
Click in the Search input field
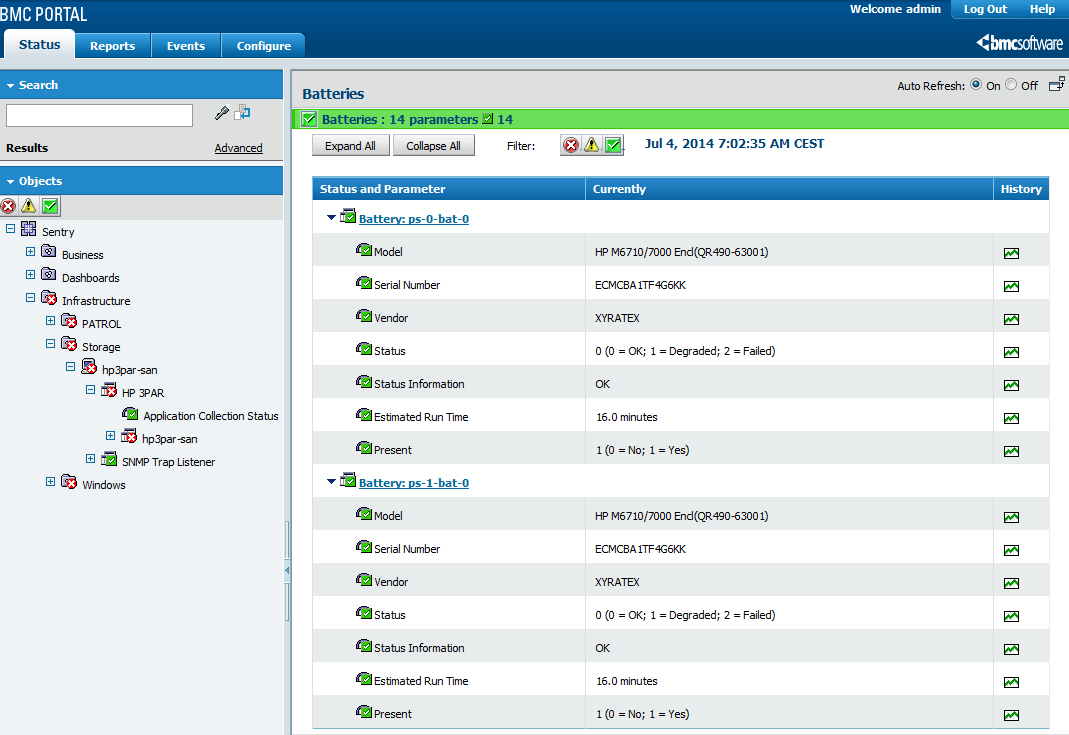tap(100, 115)
